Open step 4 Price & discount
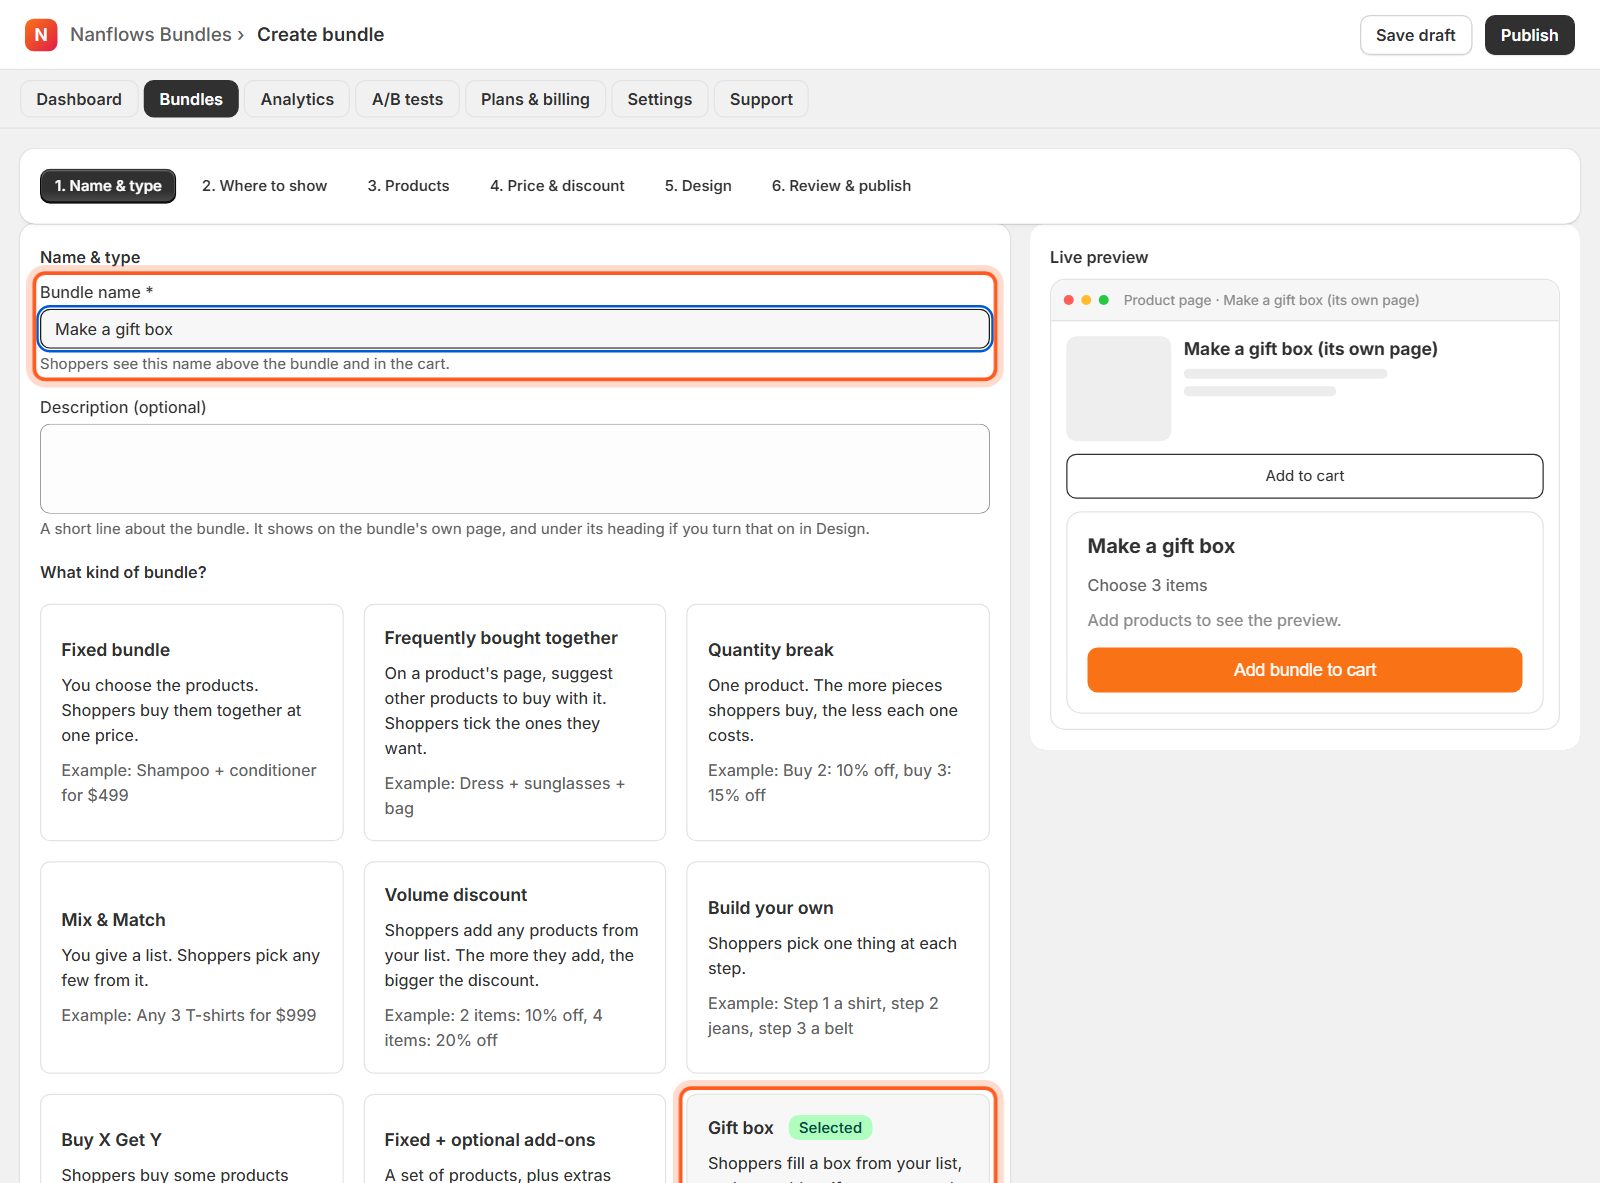Viewport: 1600px width, 1183px height. click(x=557, y=186)
